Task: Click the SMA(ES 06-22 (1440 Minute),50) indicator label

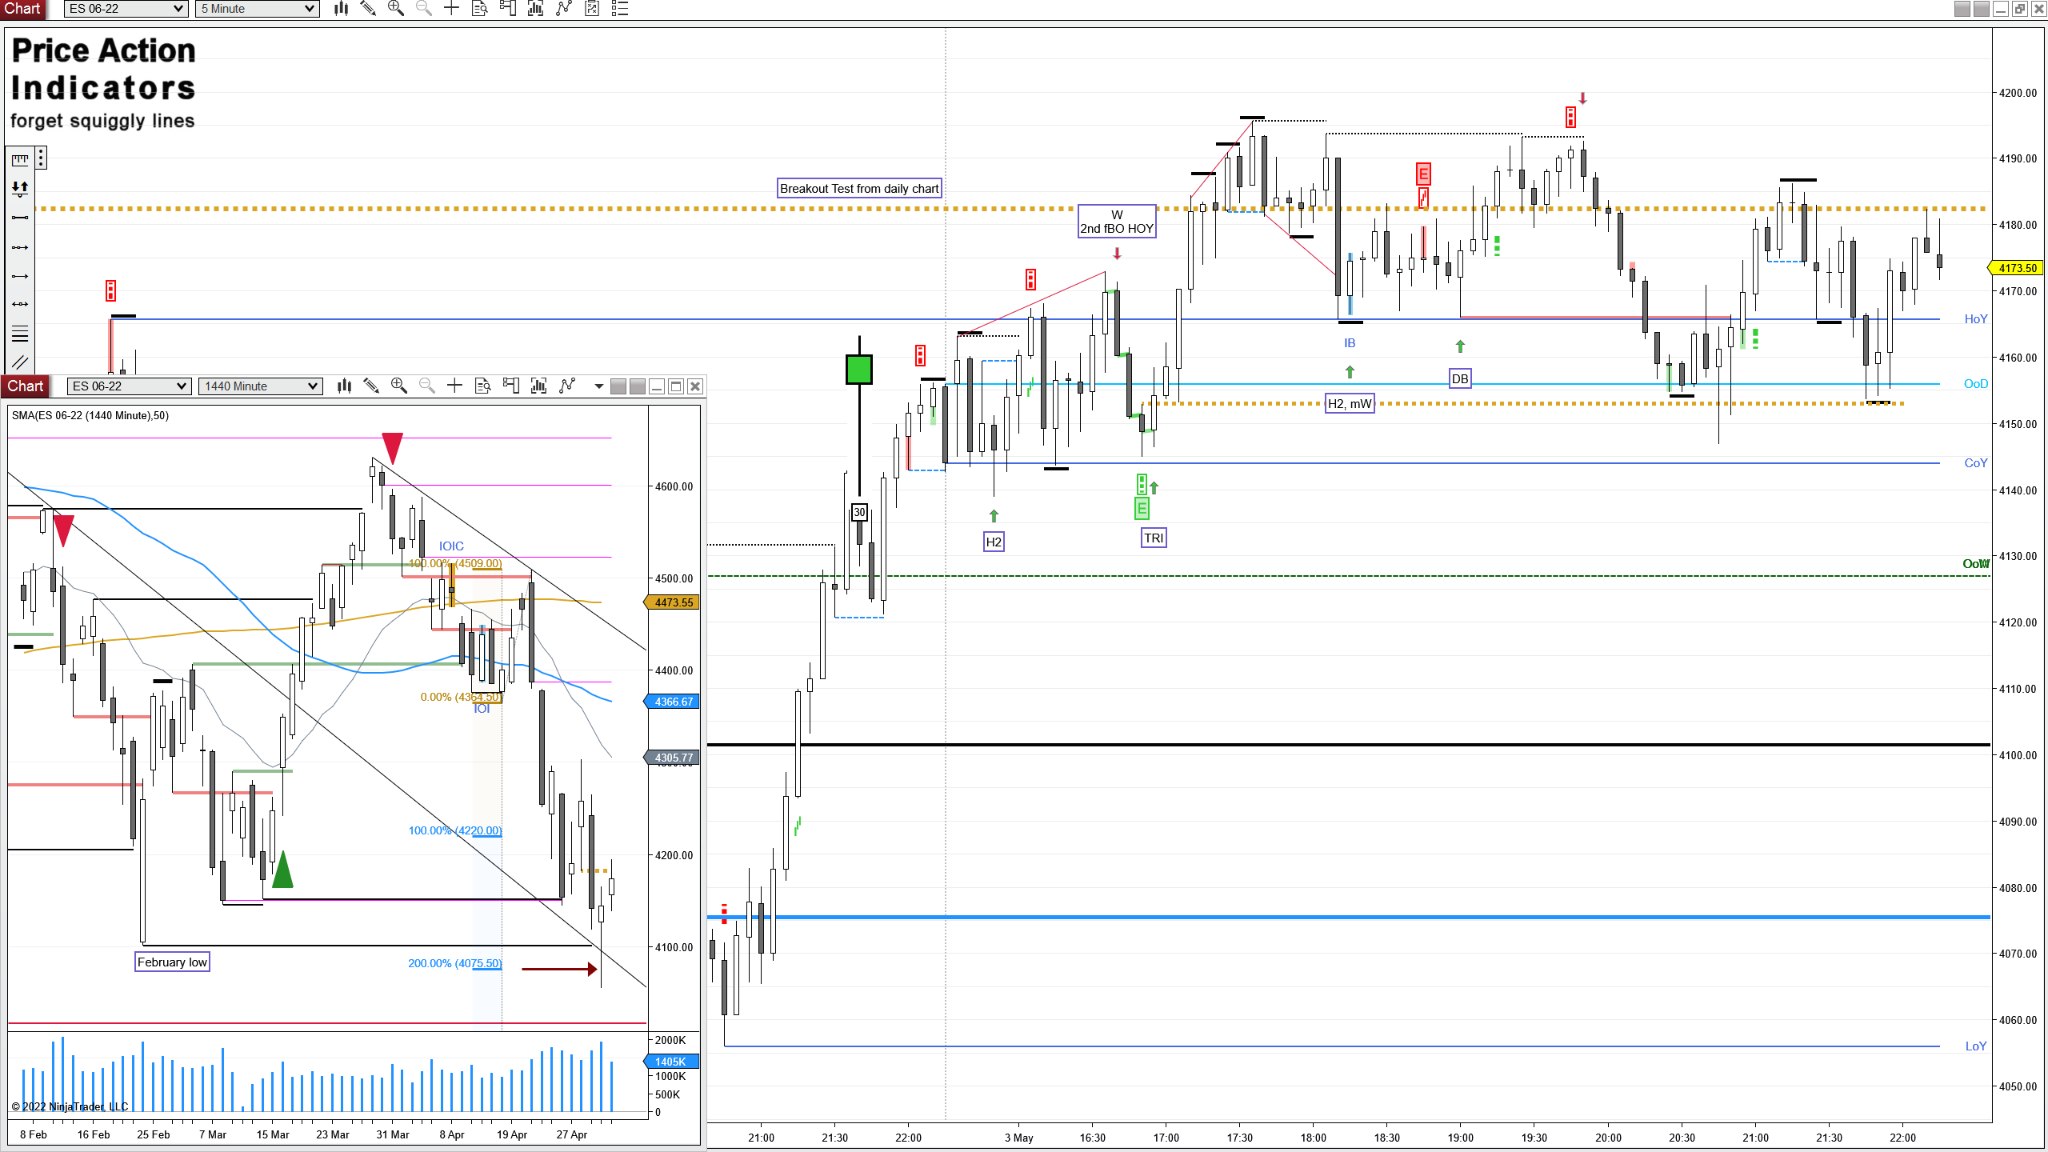Action: (90, 415)
